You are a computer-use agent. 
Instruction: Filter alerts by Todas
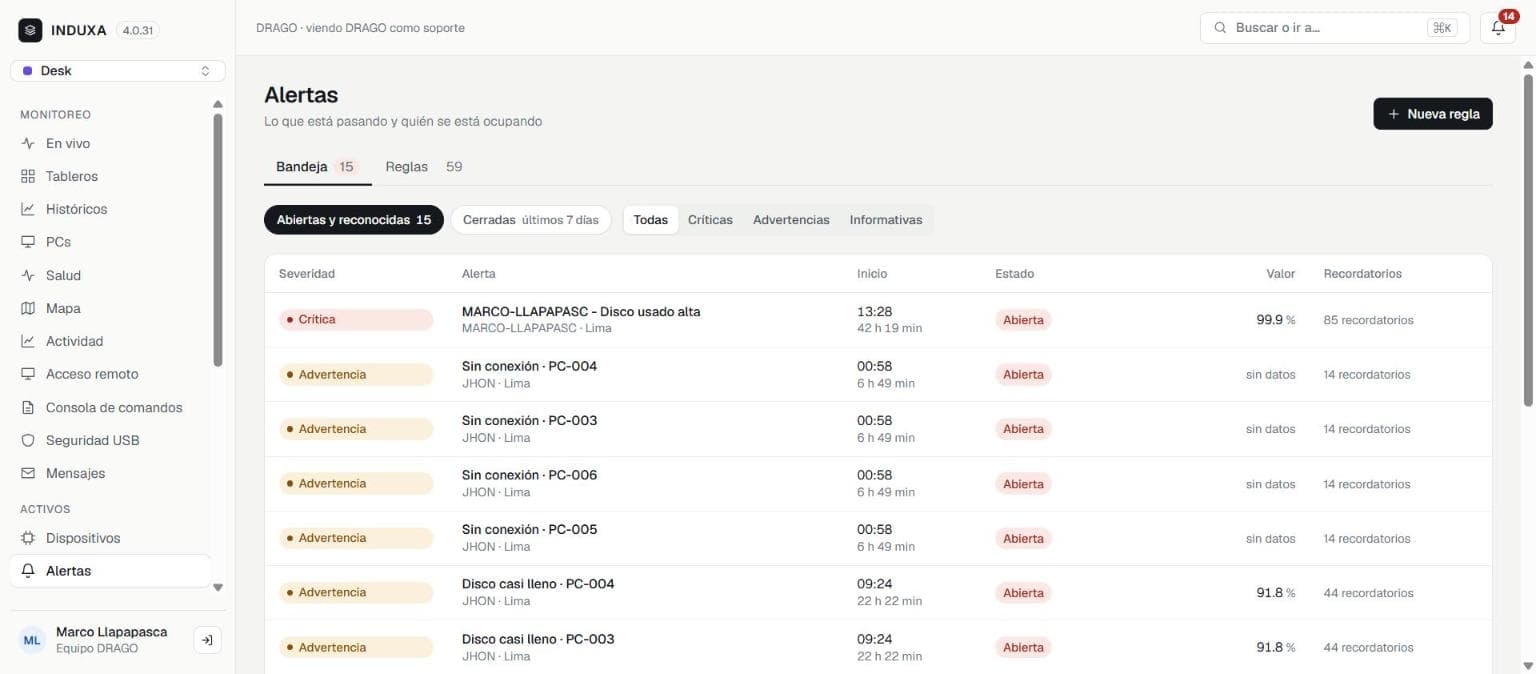tap(651, 220)
